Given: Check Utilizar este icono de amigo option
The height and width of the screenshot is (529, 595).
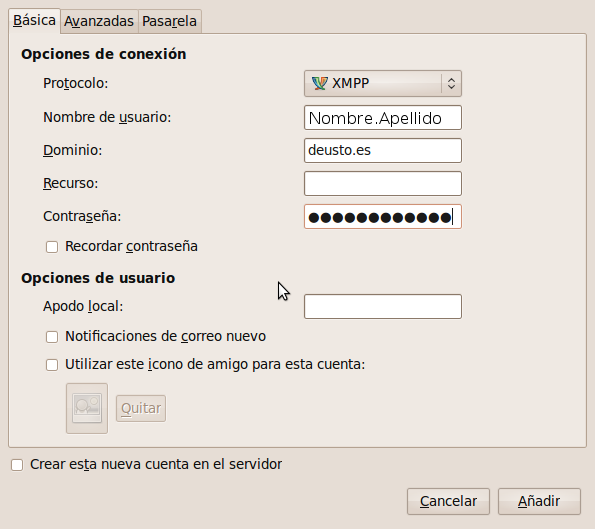Looking at the screenshot, I should [52, 365].
